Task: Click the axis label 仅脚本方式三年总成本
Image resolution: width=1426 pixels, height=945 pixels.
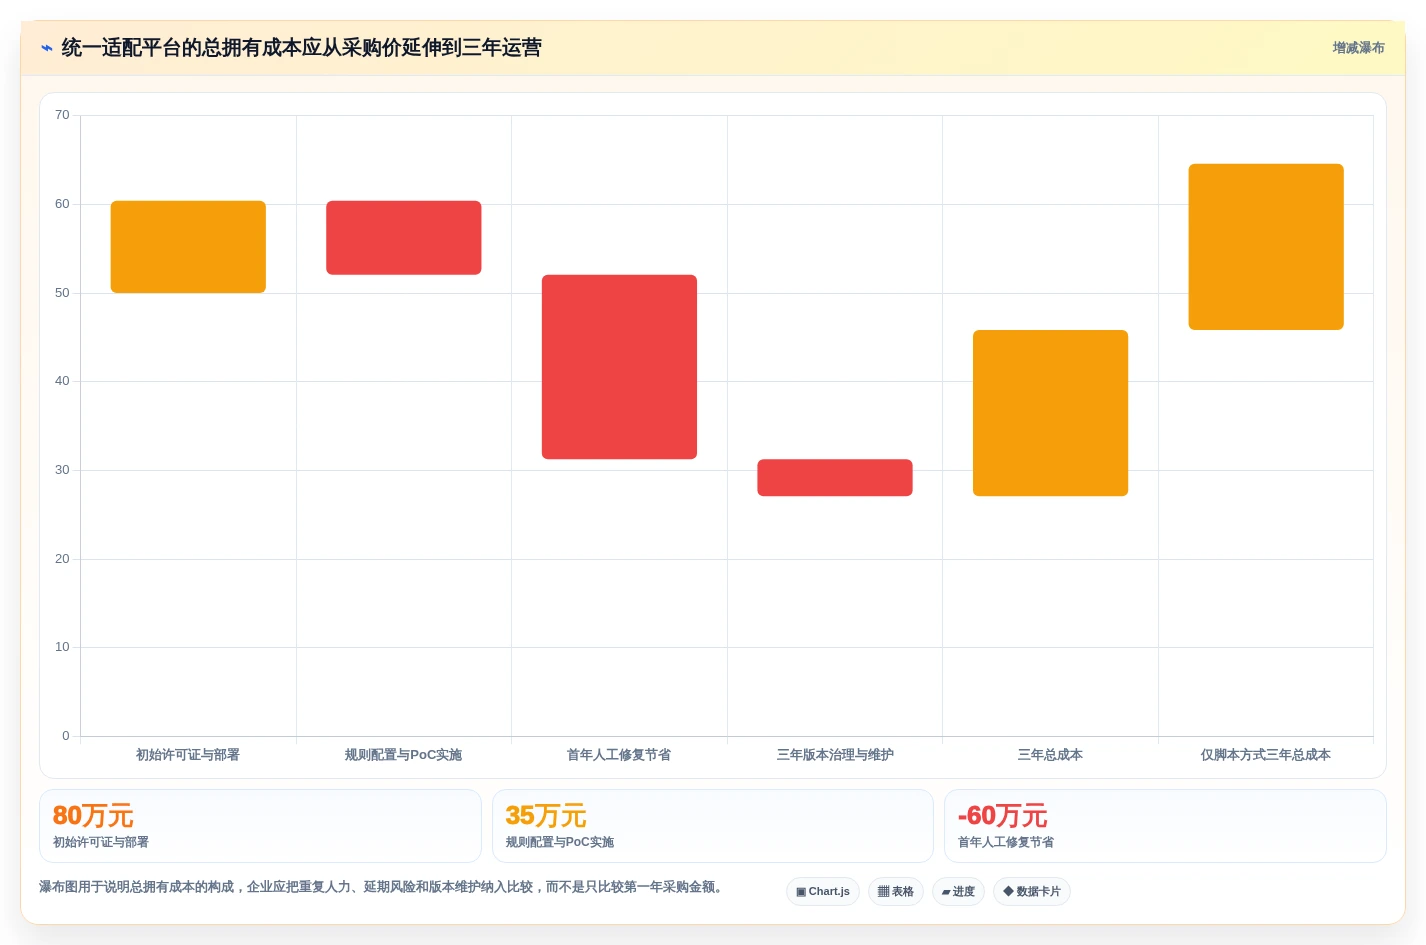Action: (1266, 755)
